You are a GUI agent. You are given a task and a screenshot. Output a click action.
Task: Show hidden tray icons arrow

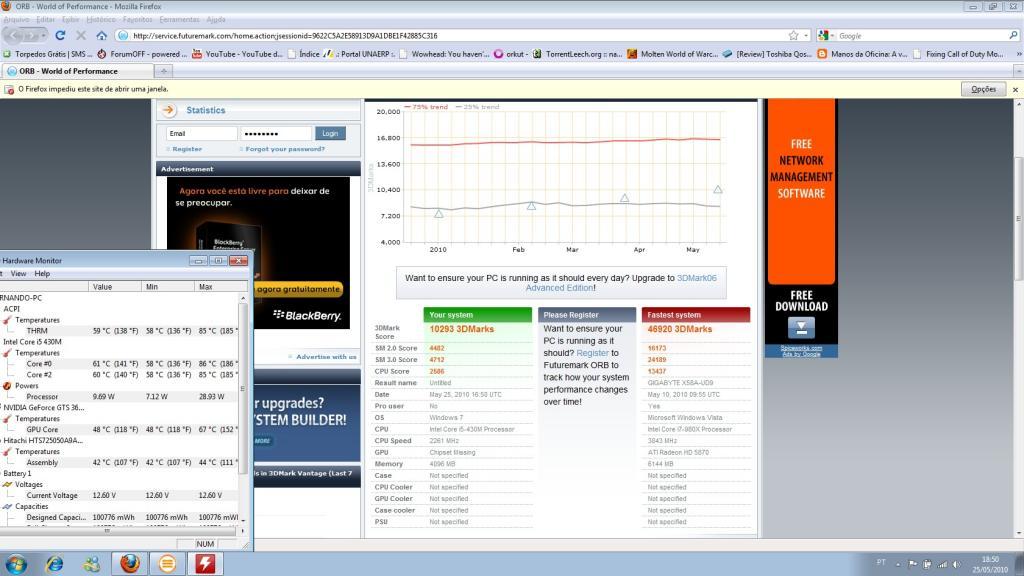(x=898, y=564)
